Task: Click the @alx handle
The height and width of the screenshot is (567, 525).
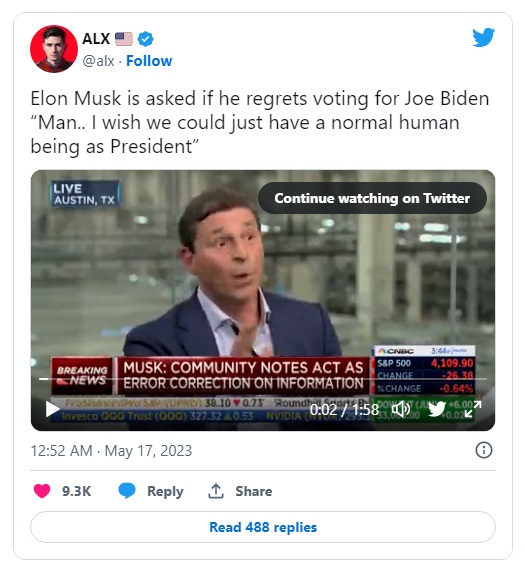Action: point(98,61)
